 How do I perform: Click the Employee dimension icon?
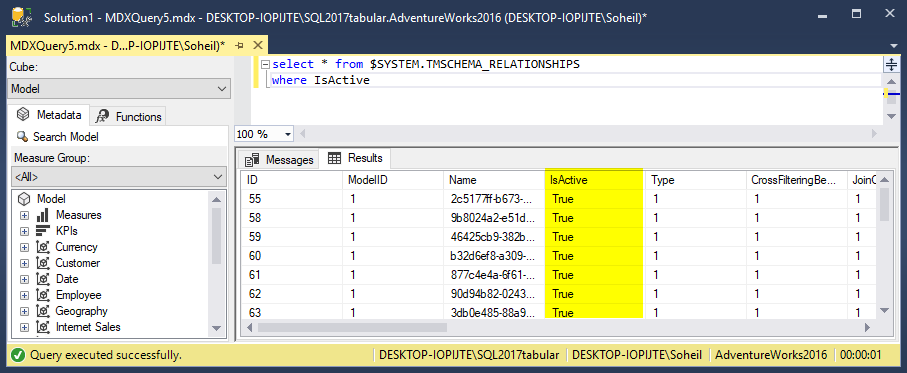(42, 295)
